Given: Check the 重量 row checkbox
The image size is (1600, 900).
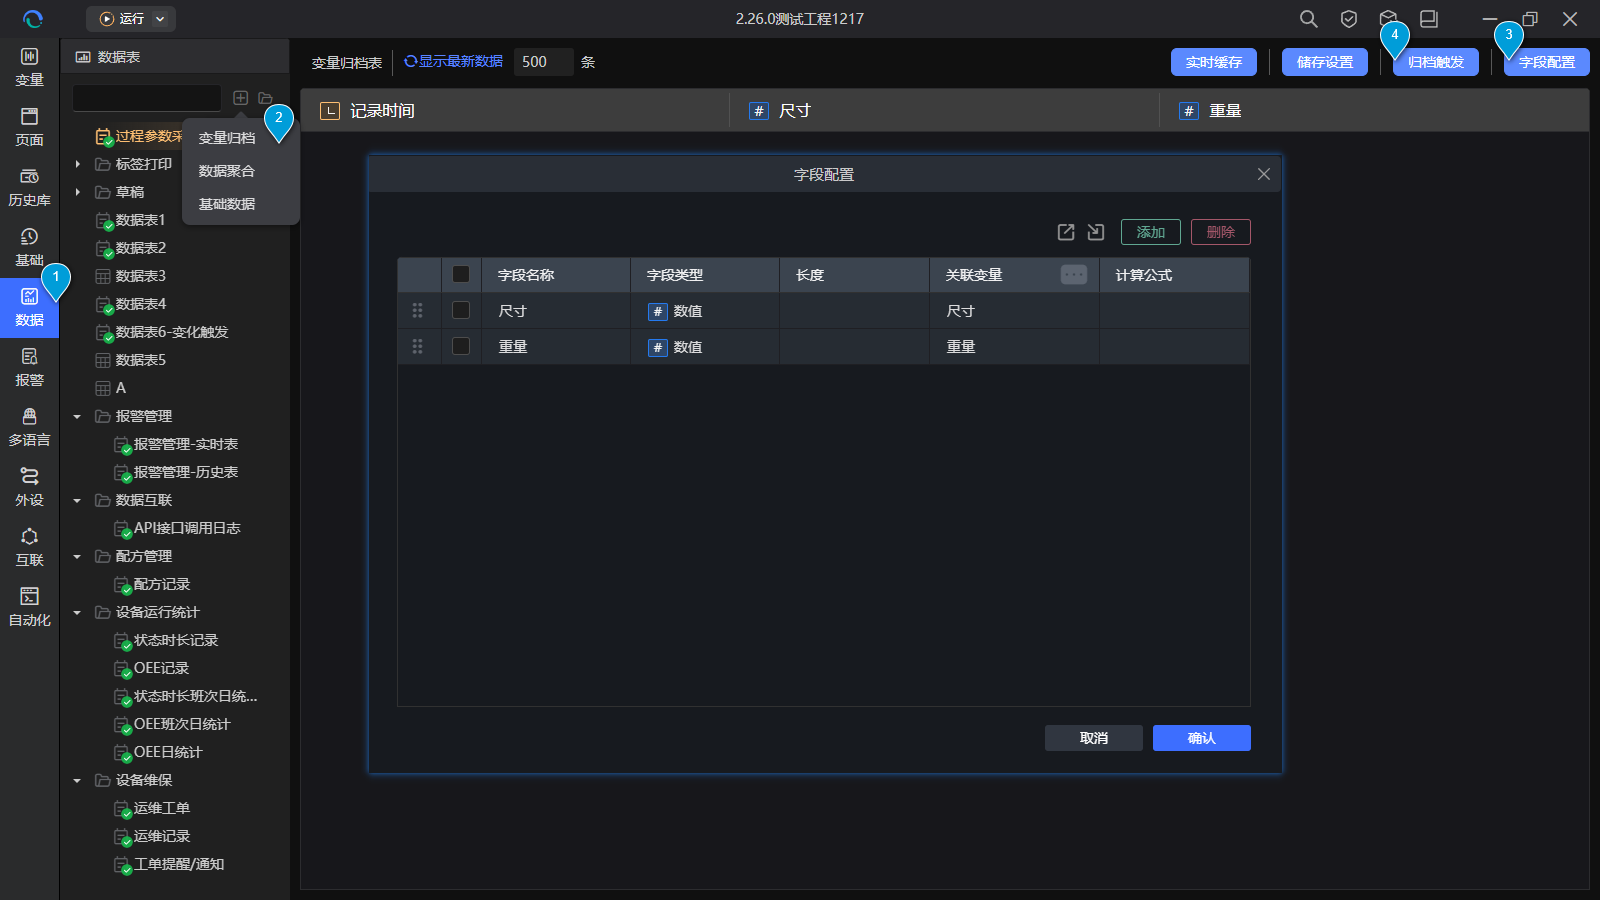Looking at the screenshot, I should 461,346.
